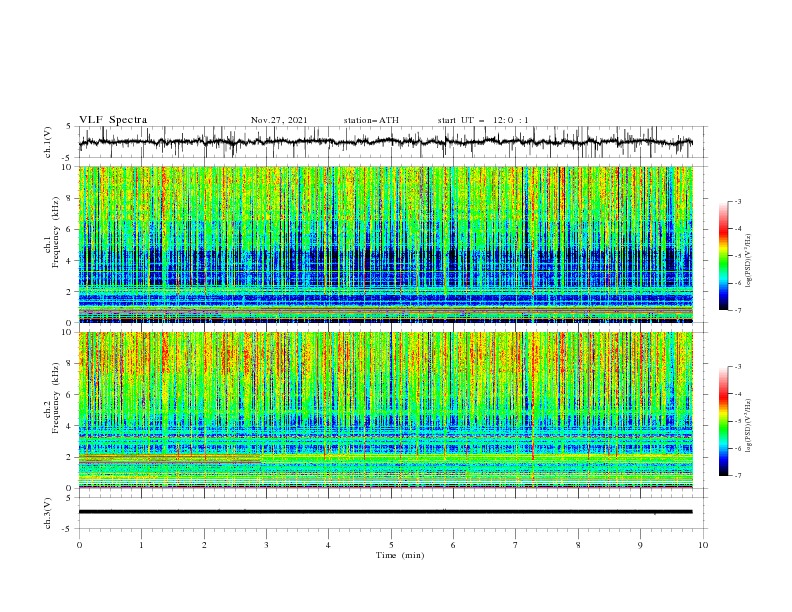Click the "station=ATH" label
792x612 pixels.
click(371, 120)
